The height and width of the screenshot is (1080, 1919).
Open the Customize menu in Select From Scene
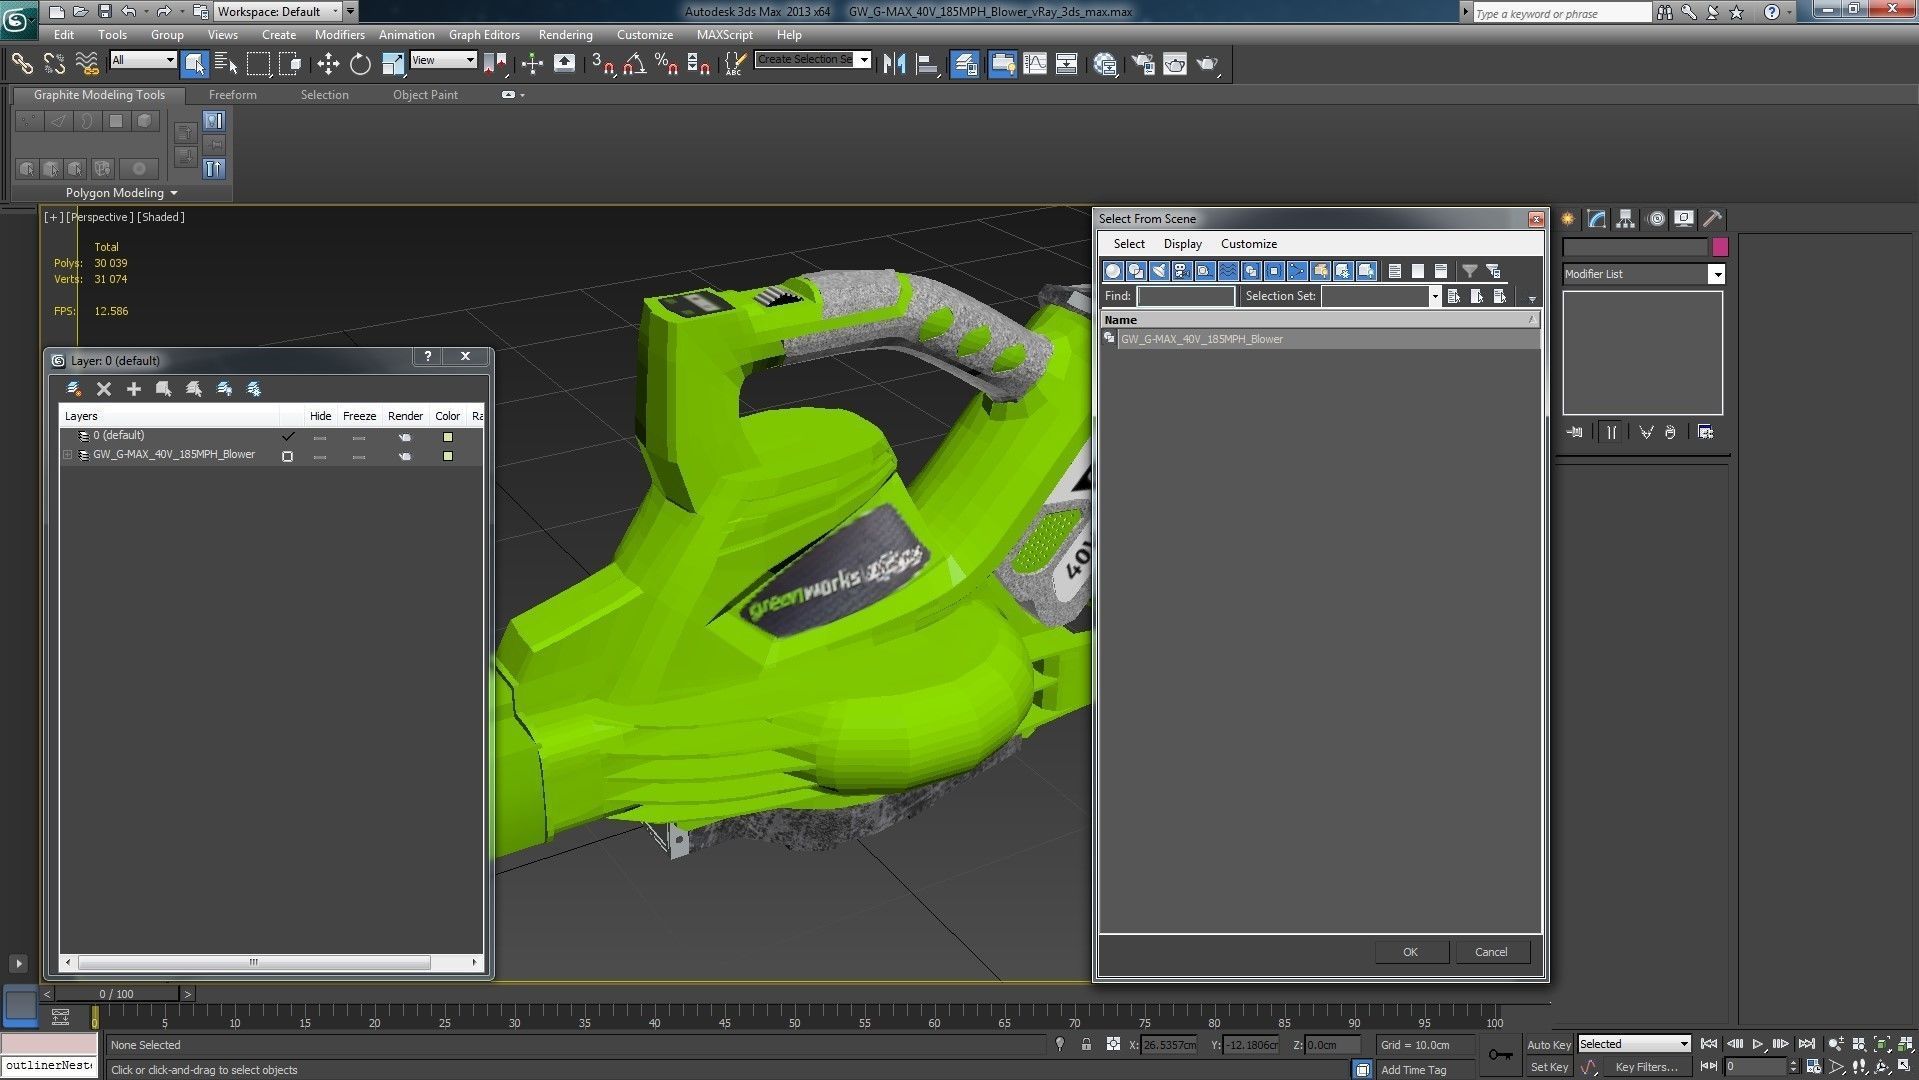point(1248,244)
